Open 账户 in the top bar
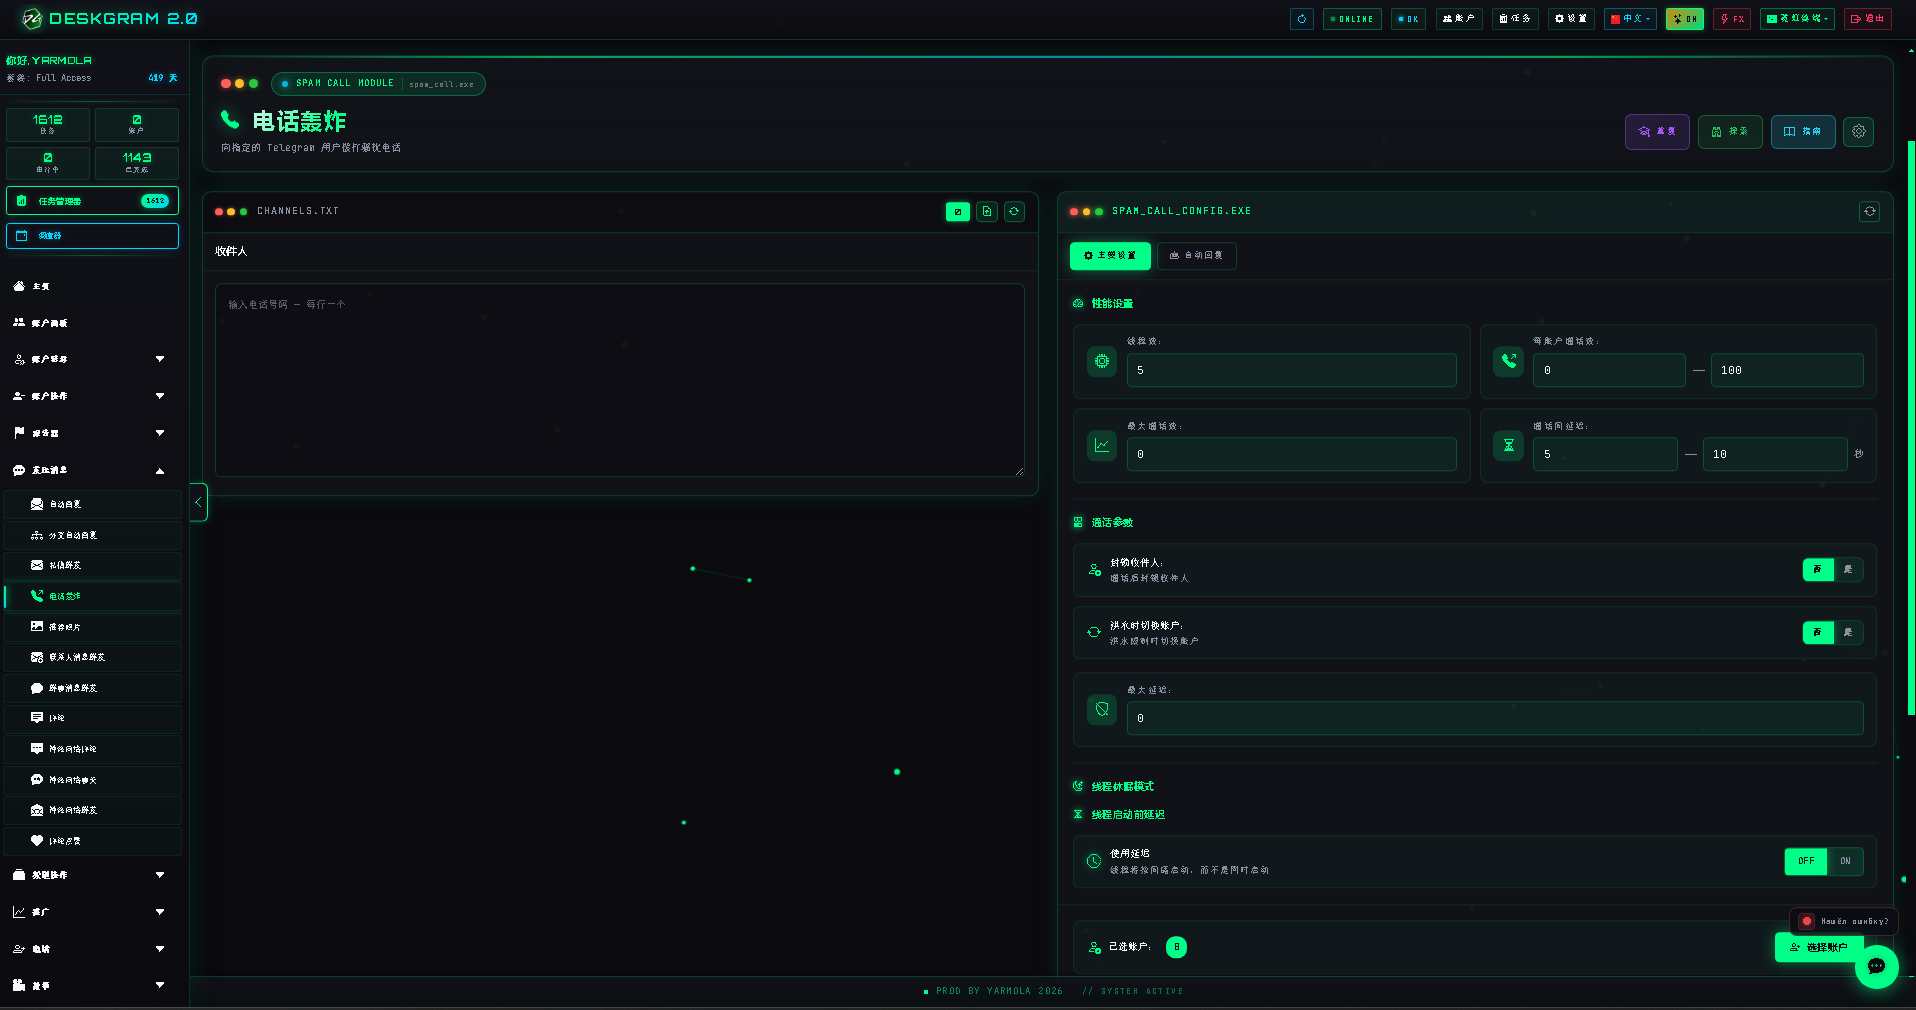Screen dimensions: 1916x1010 point(1459,19)
